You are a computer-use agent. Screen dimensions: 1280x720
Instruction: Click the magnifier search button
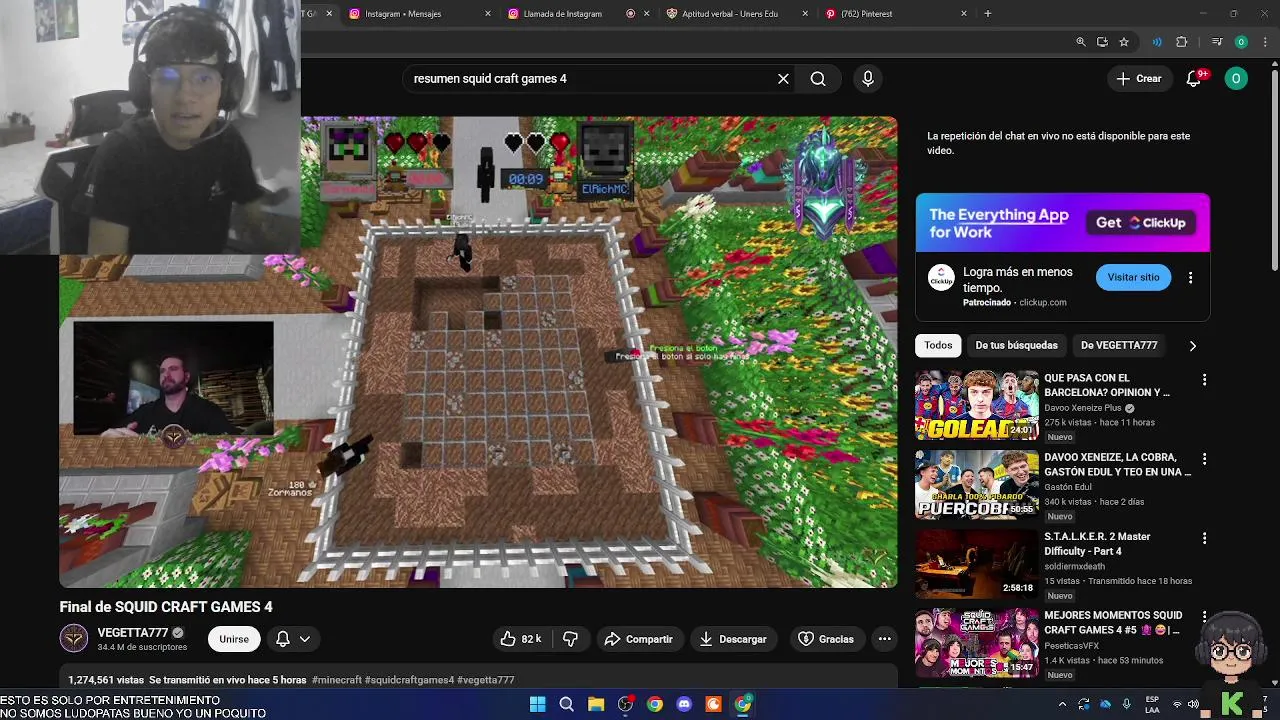pos(818,79)
